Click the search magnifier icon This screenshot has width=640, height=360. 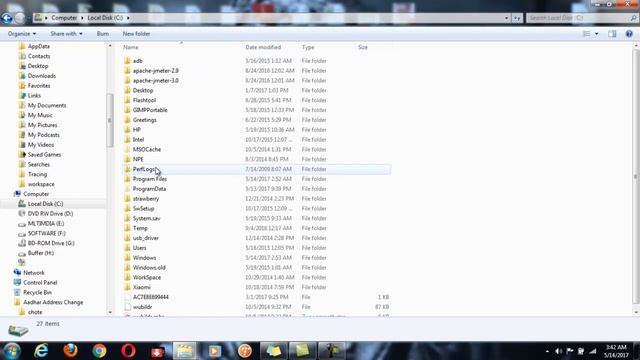point(633,18)
